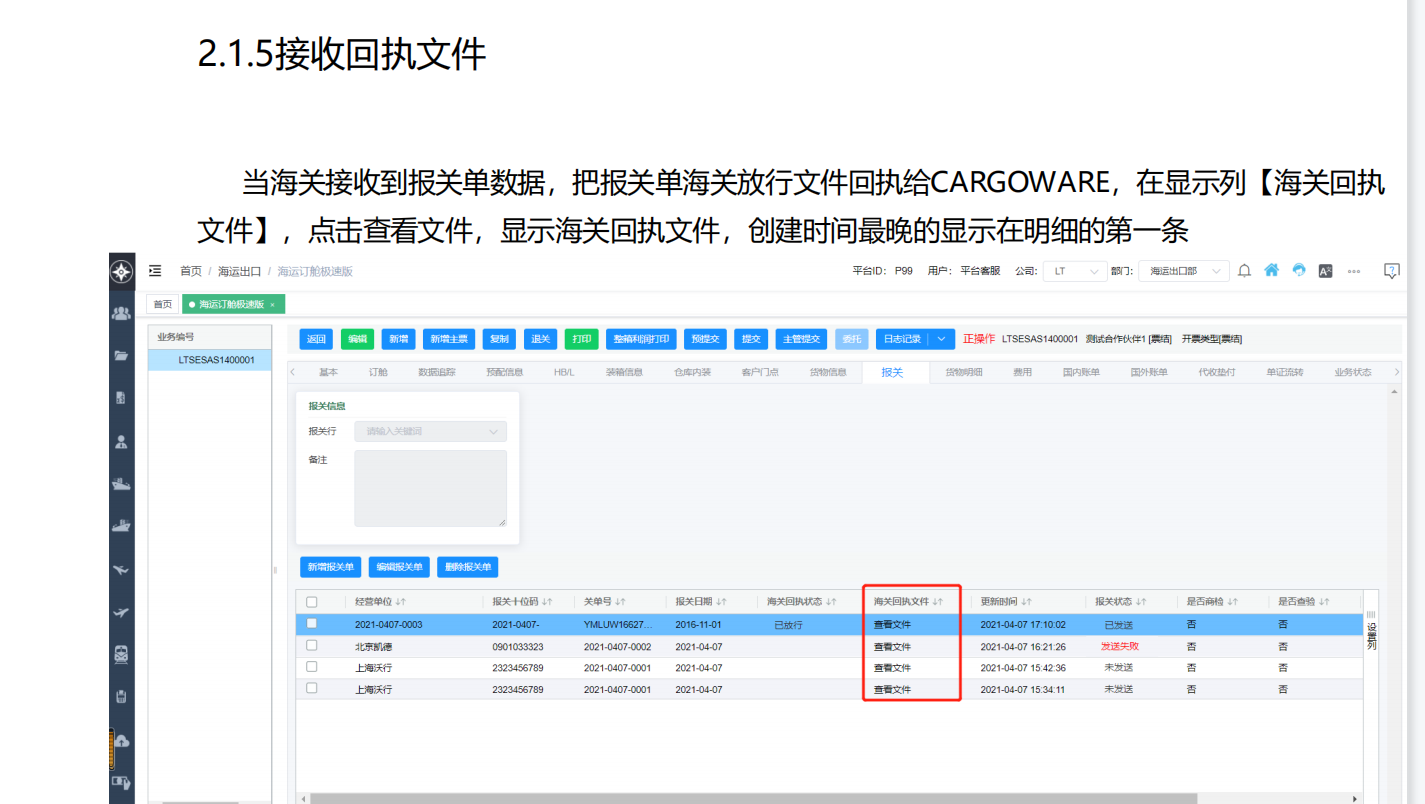1425x804 pixels.
Task: Click 查看文件 link in the first row
Action: pos(892,624)
